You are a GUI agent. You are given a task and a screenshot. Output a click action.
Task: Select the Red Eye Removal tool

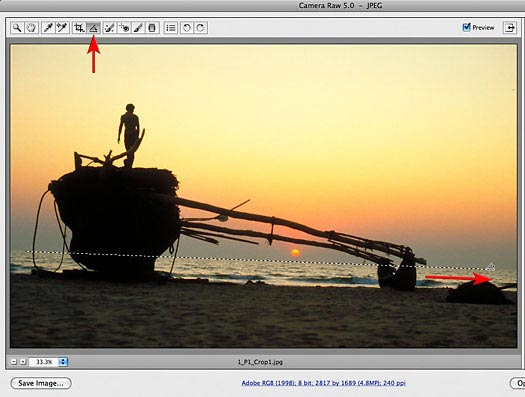124,28
